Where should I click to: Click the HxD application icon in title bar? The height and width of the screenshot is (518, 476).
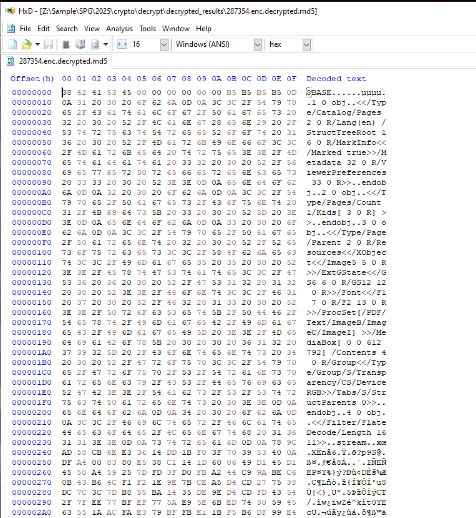[10, 11]
